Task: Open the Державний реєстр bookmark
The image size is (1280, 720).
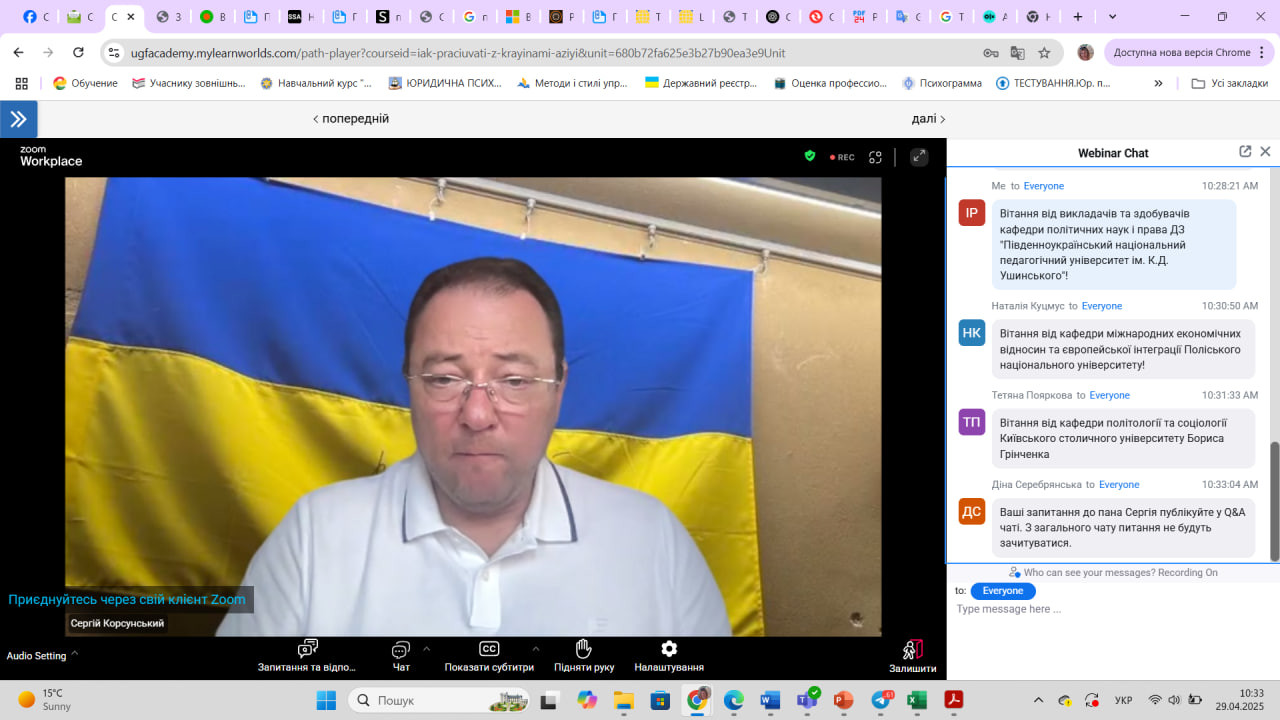Action: click(701, 83)
